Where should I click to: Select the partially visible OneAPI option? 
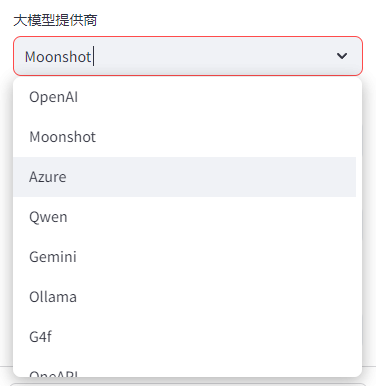pos(184,367)
